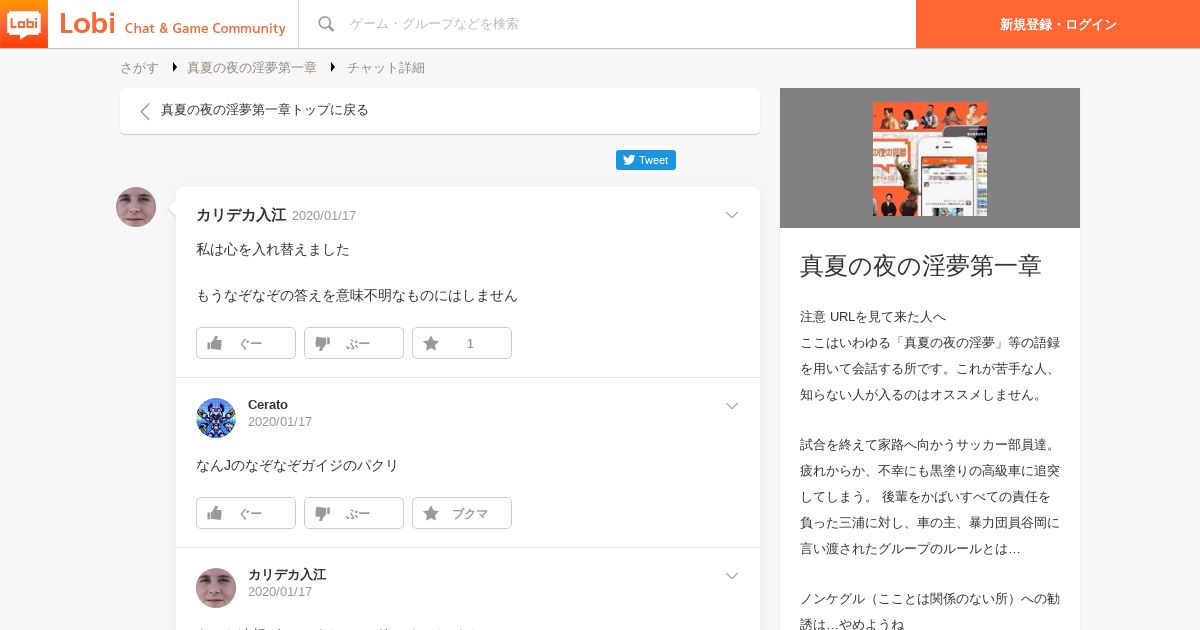1200x630 pixels.
Task: Click username Cerato
Action: [268, 405]
